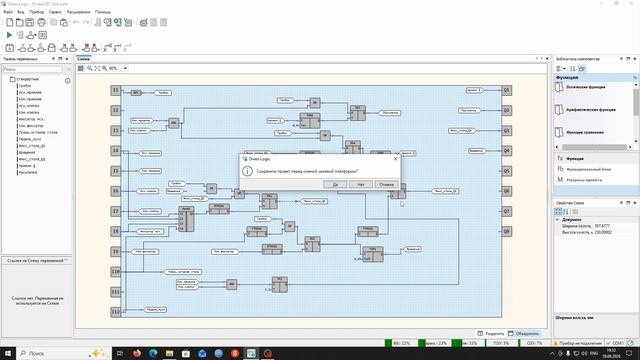Open Прибор menu
Image resolution: width=640 pixels, height=360 pixels.
(36, 12)
